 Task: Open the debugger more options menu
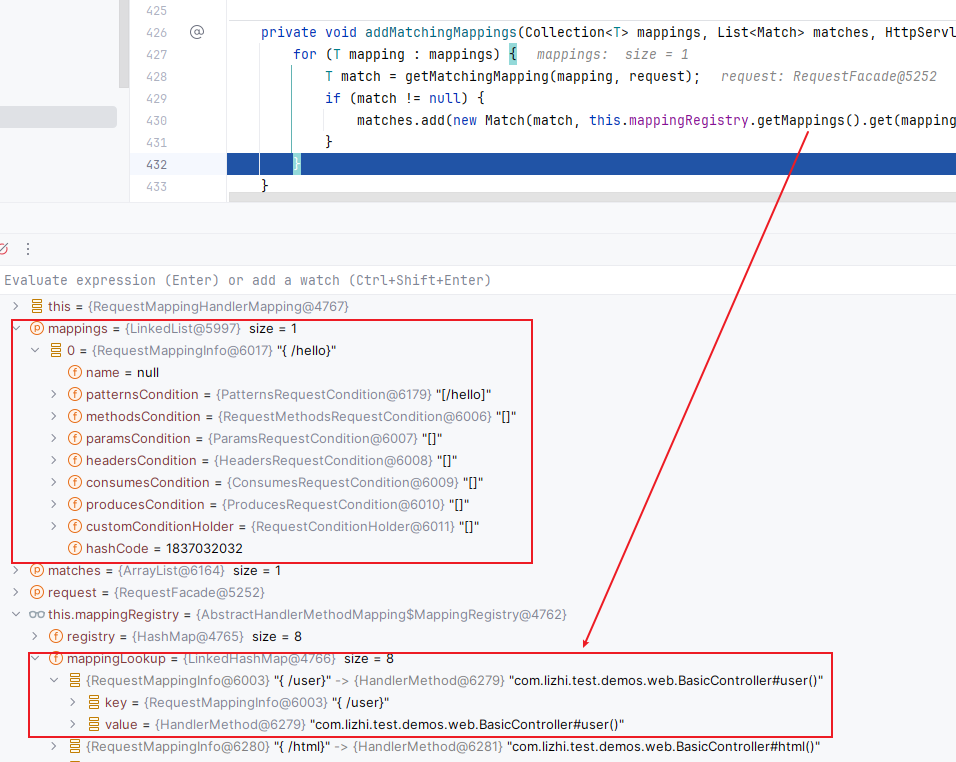point(28,249)
